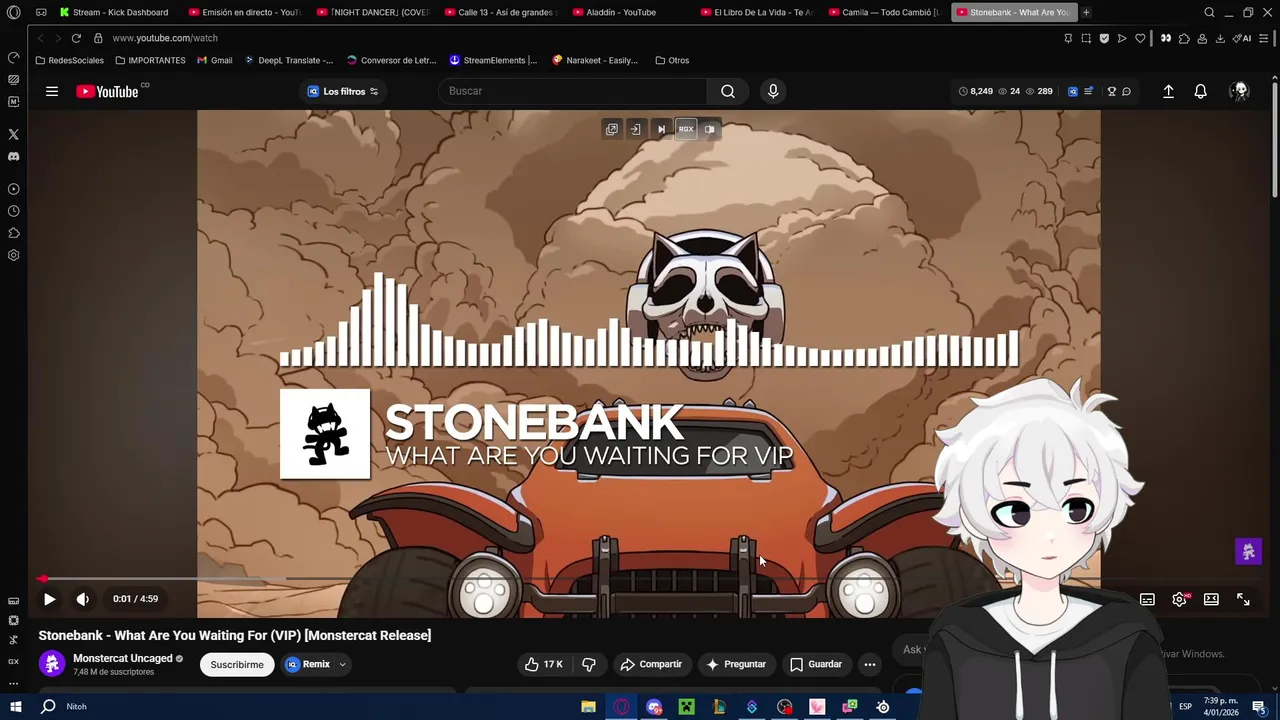Play the video with the play button
Image resolution: width=1280 pixels, height=720 pixels.
[x=49, y=599]
